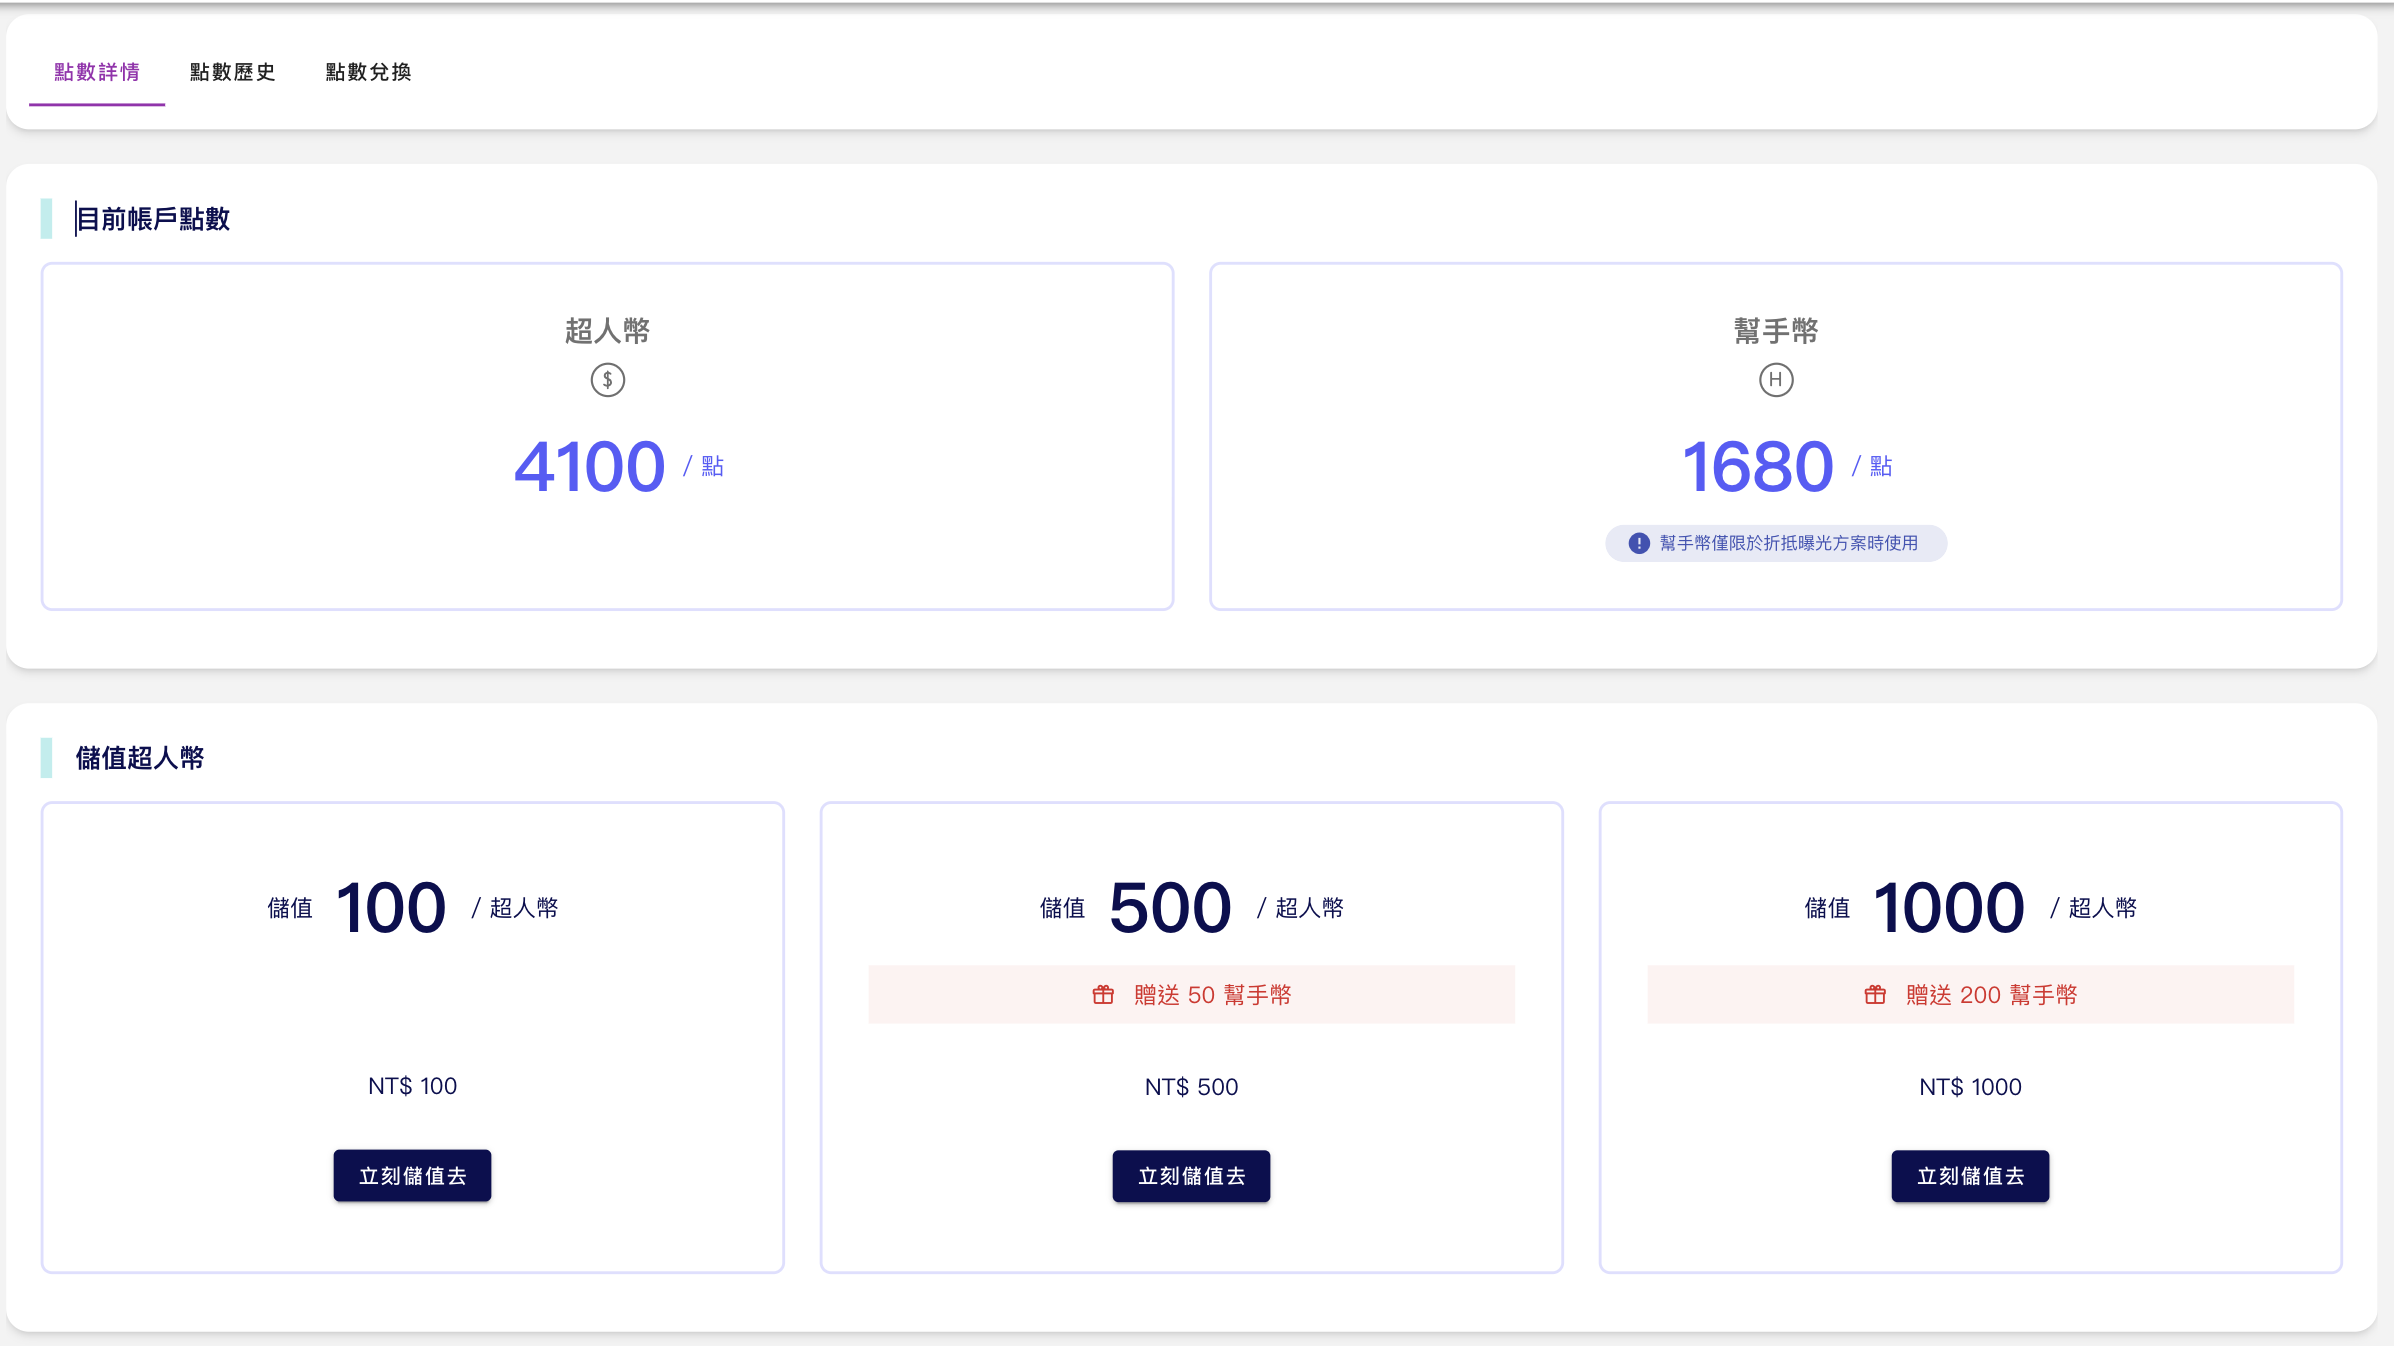Open the 點數詳情 tab
Image resolution: width=2394 pixels, height=1346 pixels.
coord(97,72)
